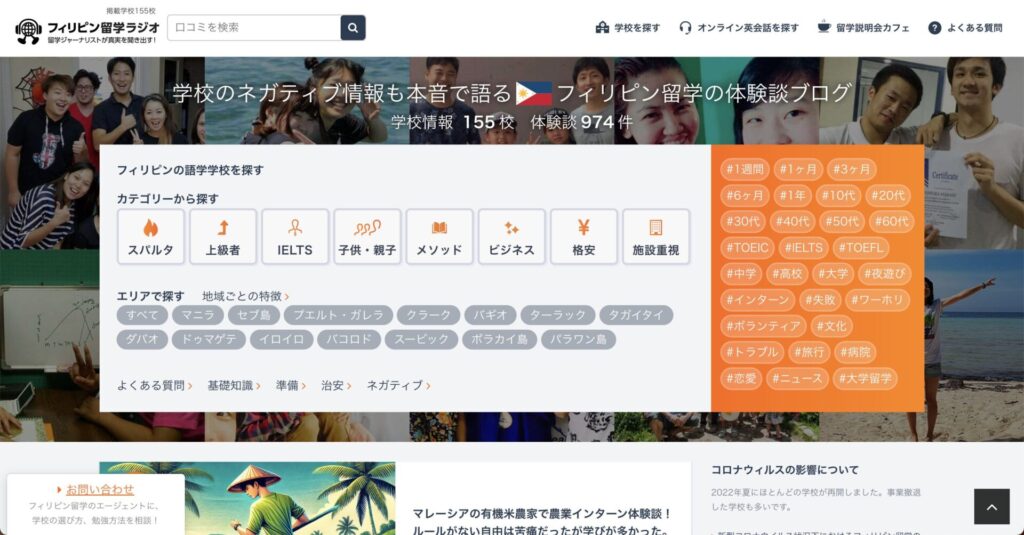This screenshot has width=1024, height=535.
Task: Click the #大学留学 tag
Action: click(x=865, y=378)
